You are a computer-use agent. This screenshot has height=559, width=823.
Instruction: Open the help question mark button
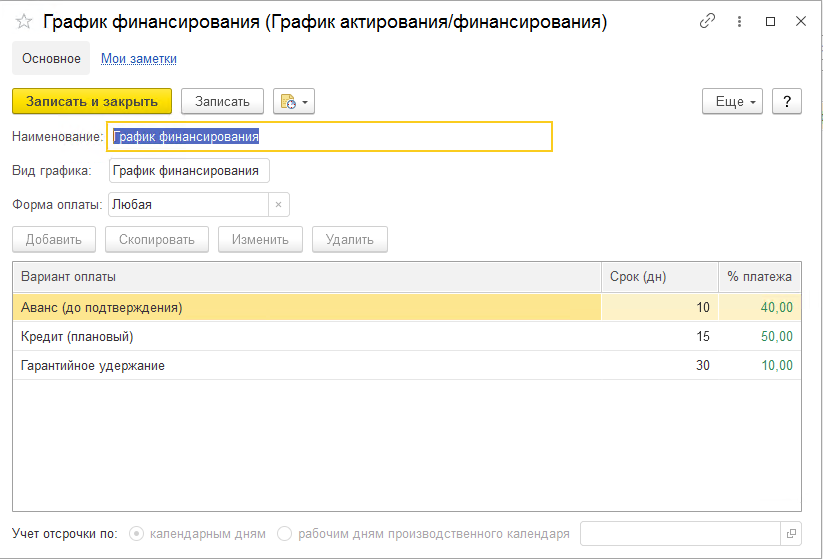[787, 101]
